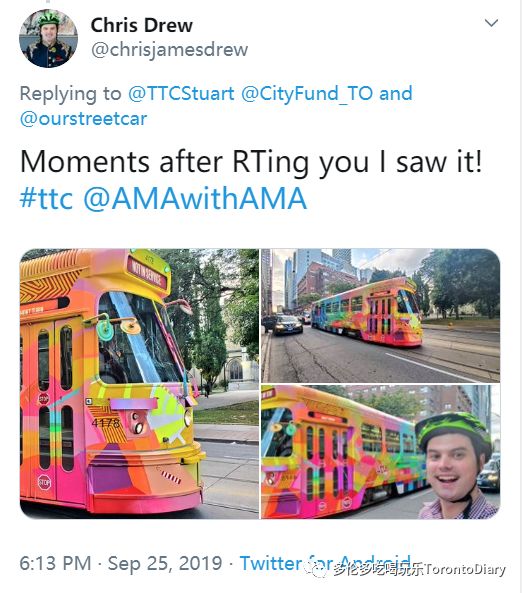Image resolution: width=522 pixels, height=593 pixels.
Task: Click the 6:13 PM Sep 25, 2019 timestamp
Action: (x=120, y=563)
